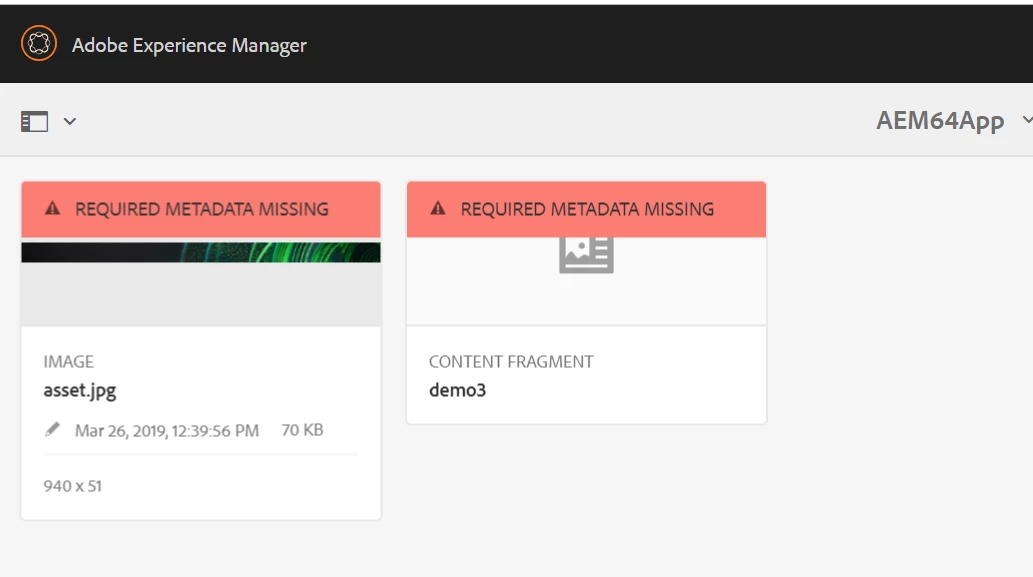Click the 940 x 51 dimensions text
The width and height of the screenshot is (1033, 577).
click(72, 486)
